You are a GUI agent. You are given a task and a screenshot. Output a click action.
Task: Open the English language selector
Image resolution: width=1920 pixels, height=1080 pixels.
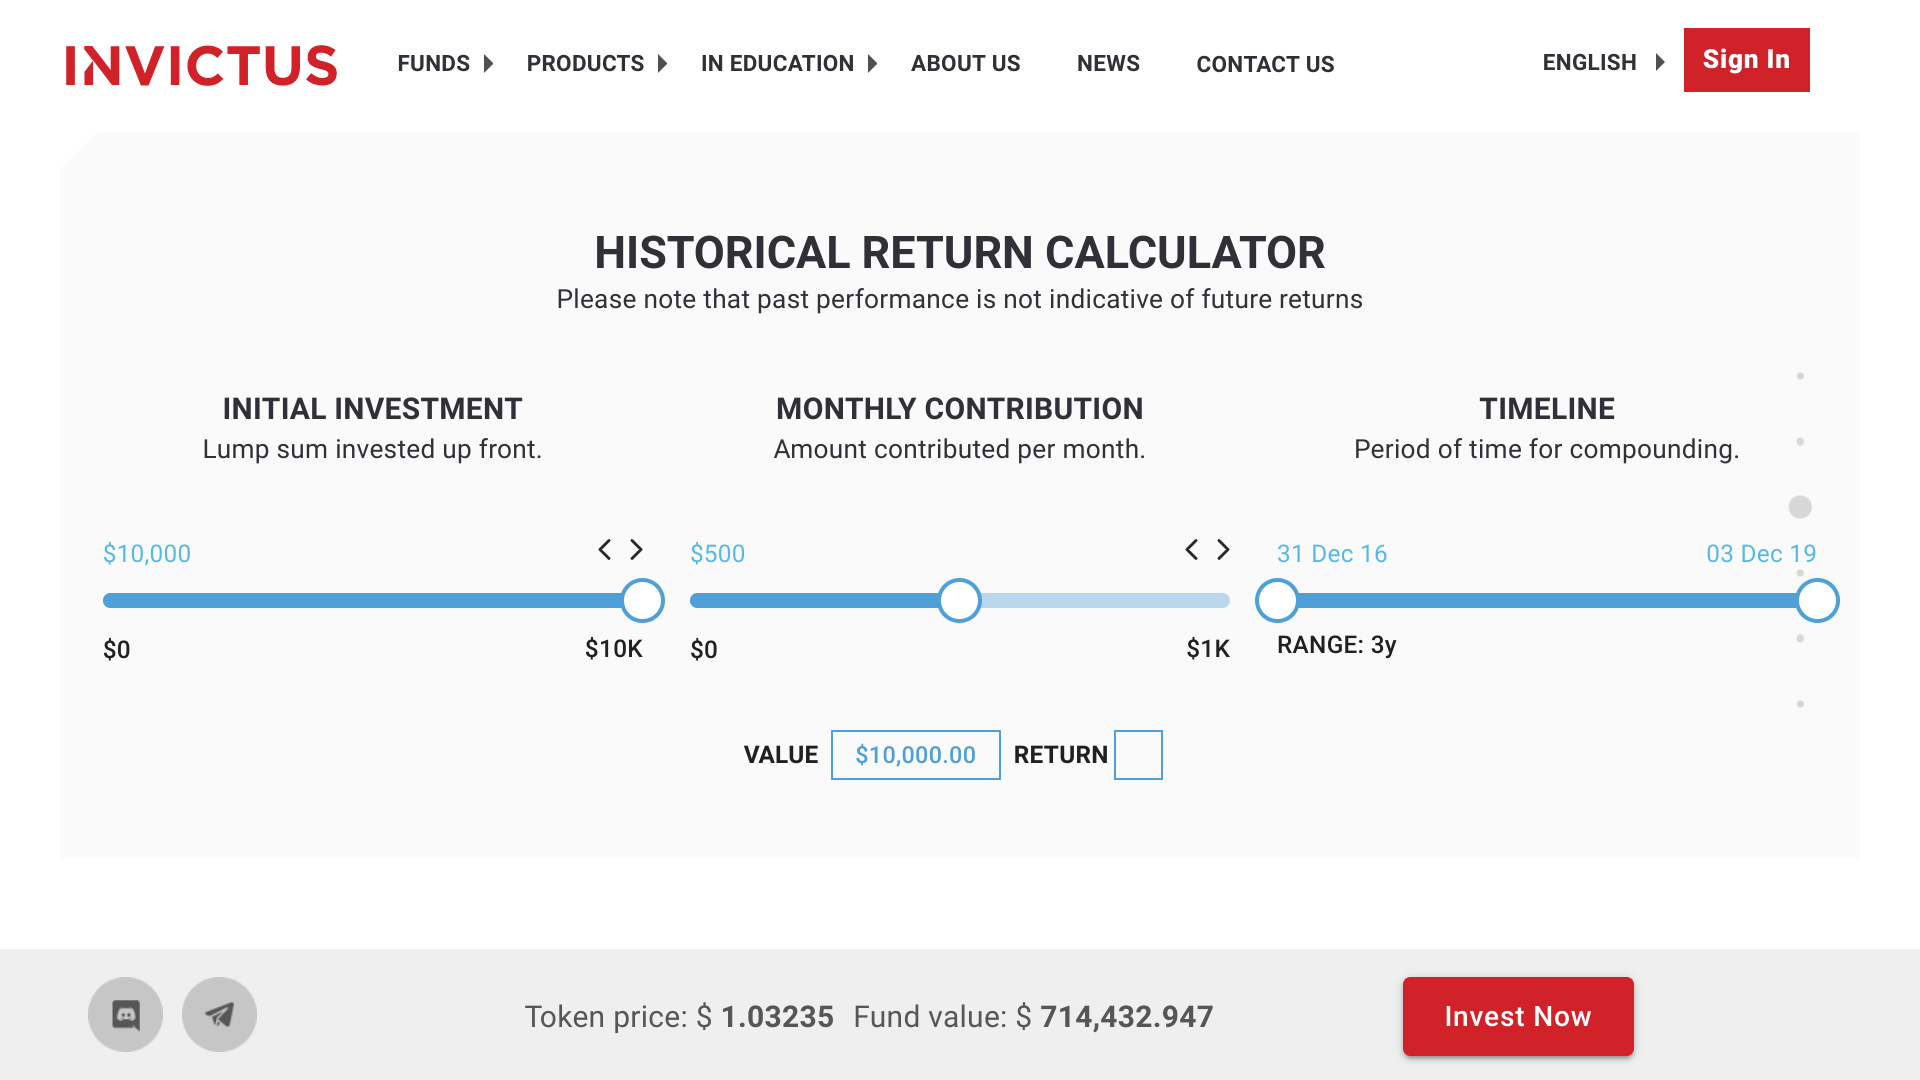(x=1603, y=62)
